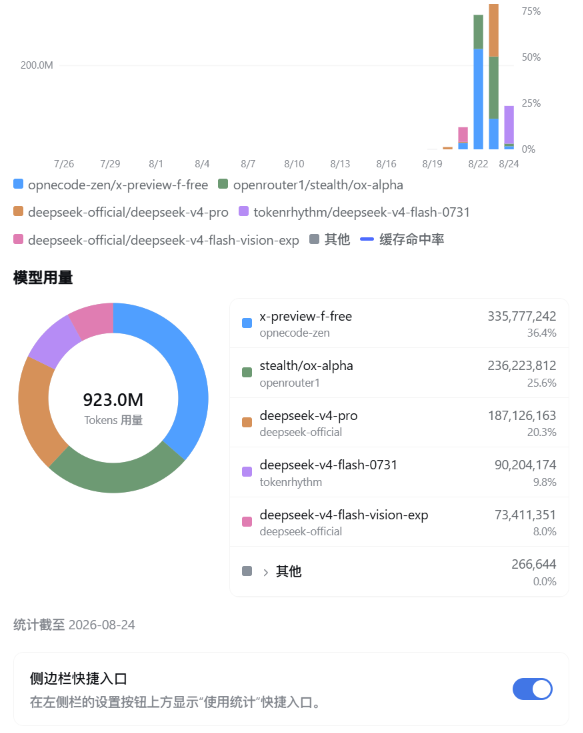
Task: Click the green swatch beside stealth/ox-alpha row
Action: (x=247, y=373)
